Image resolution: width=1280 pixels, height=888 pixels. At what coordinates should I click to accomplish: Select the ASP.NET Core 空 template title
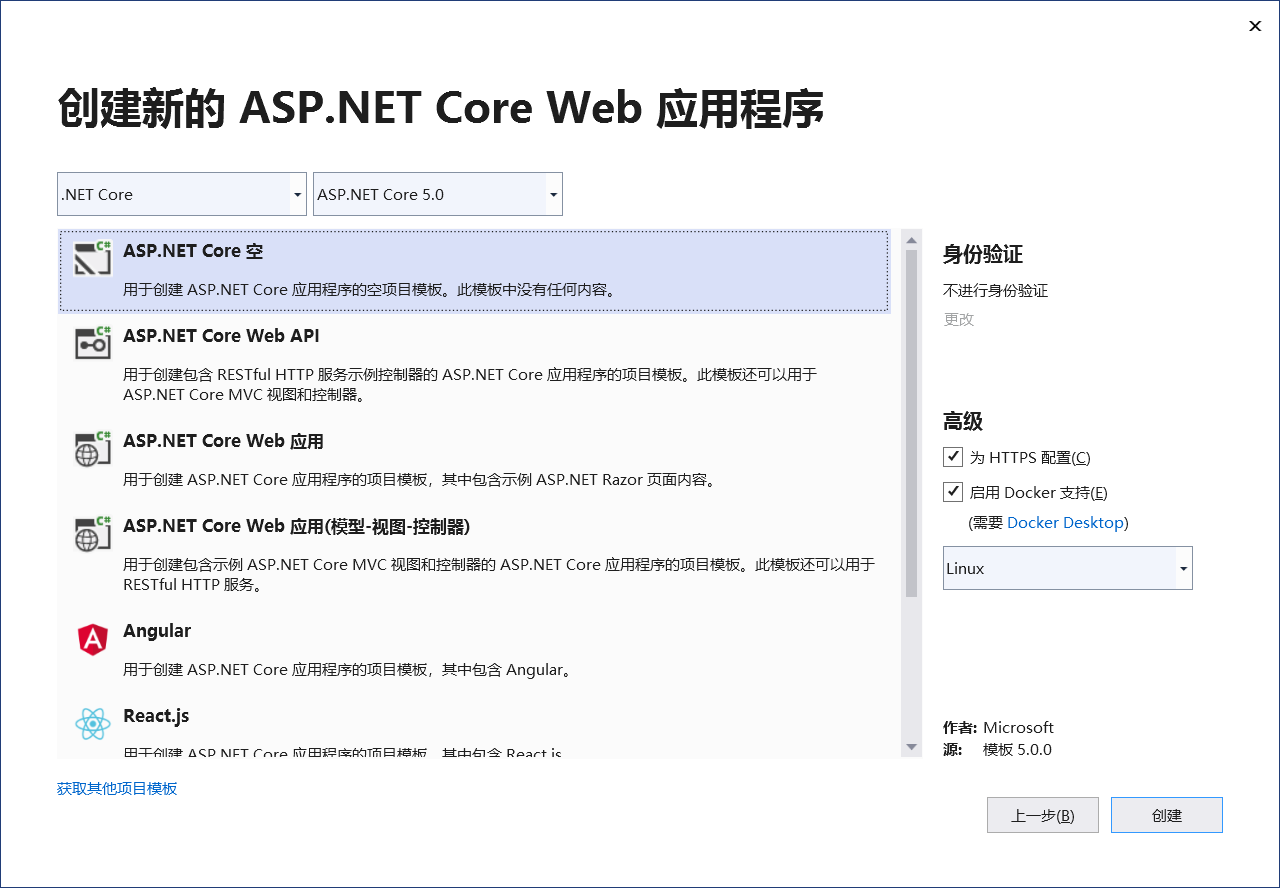tap(193, 251)
